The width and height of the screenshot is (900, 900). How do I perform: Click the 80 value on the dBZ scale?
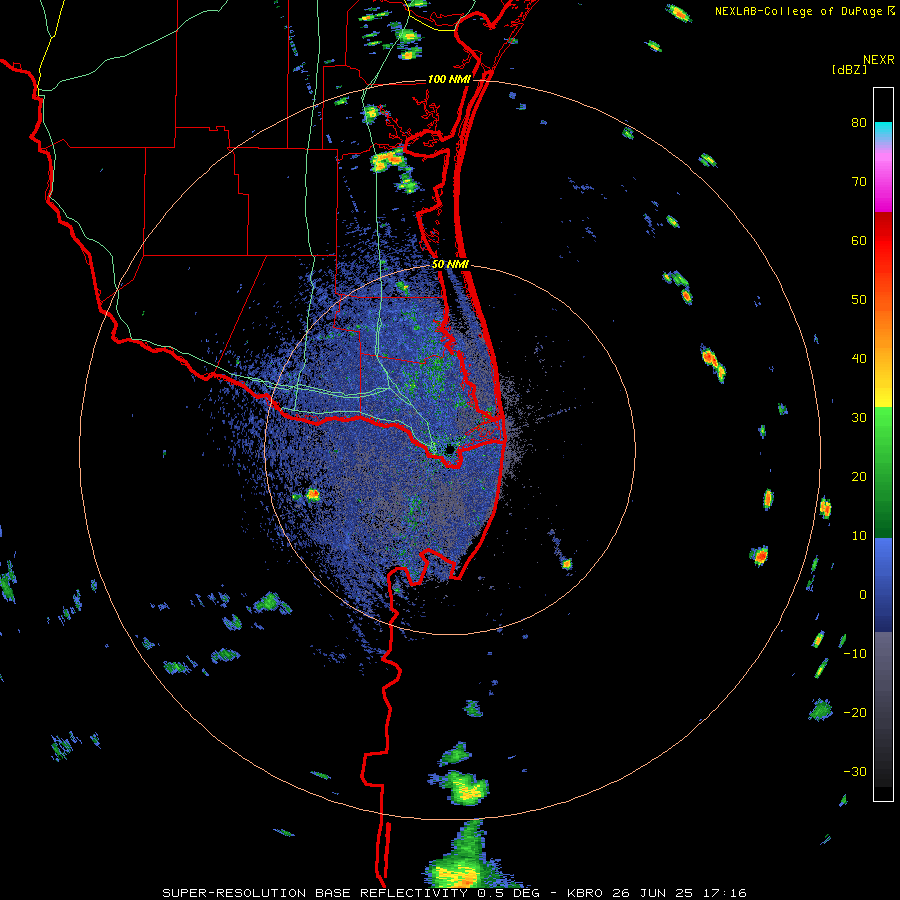click(x=859, y=123)
